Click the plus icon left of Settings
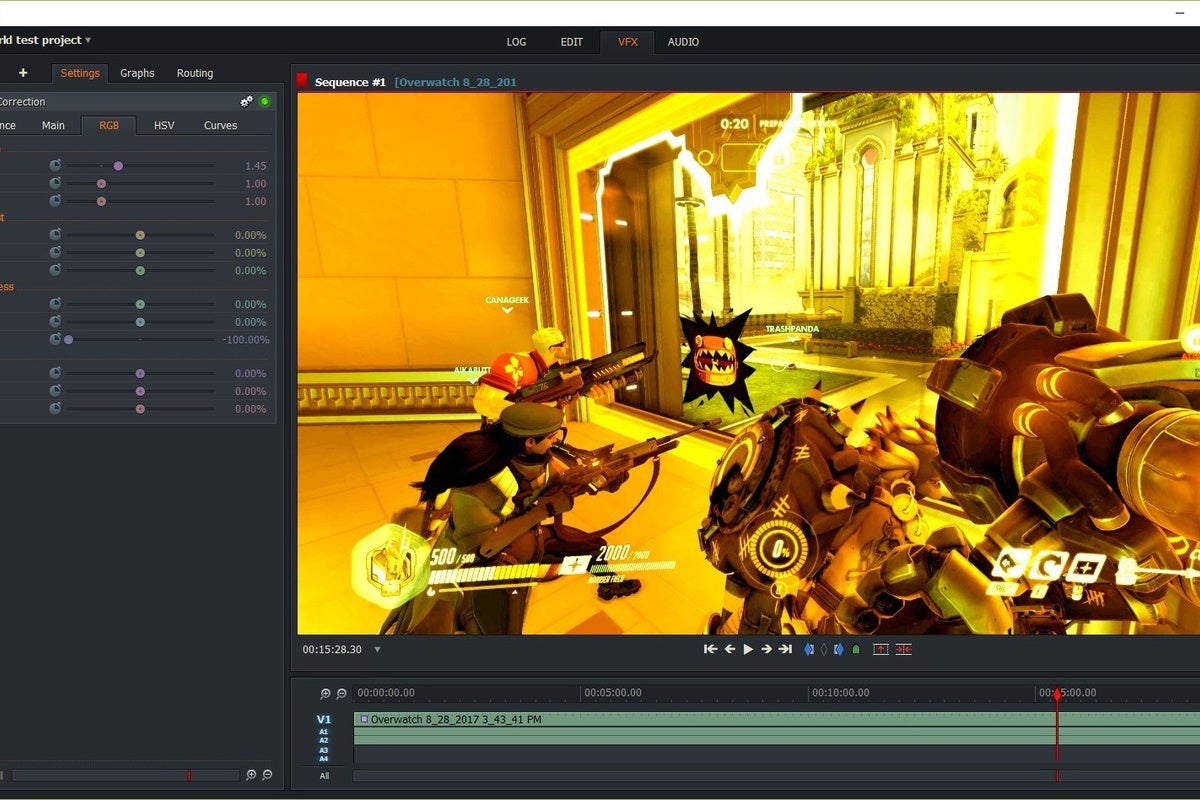This screenshot has height=800, width=1200. pos(23,73)
